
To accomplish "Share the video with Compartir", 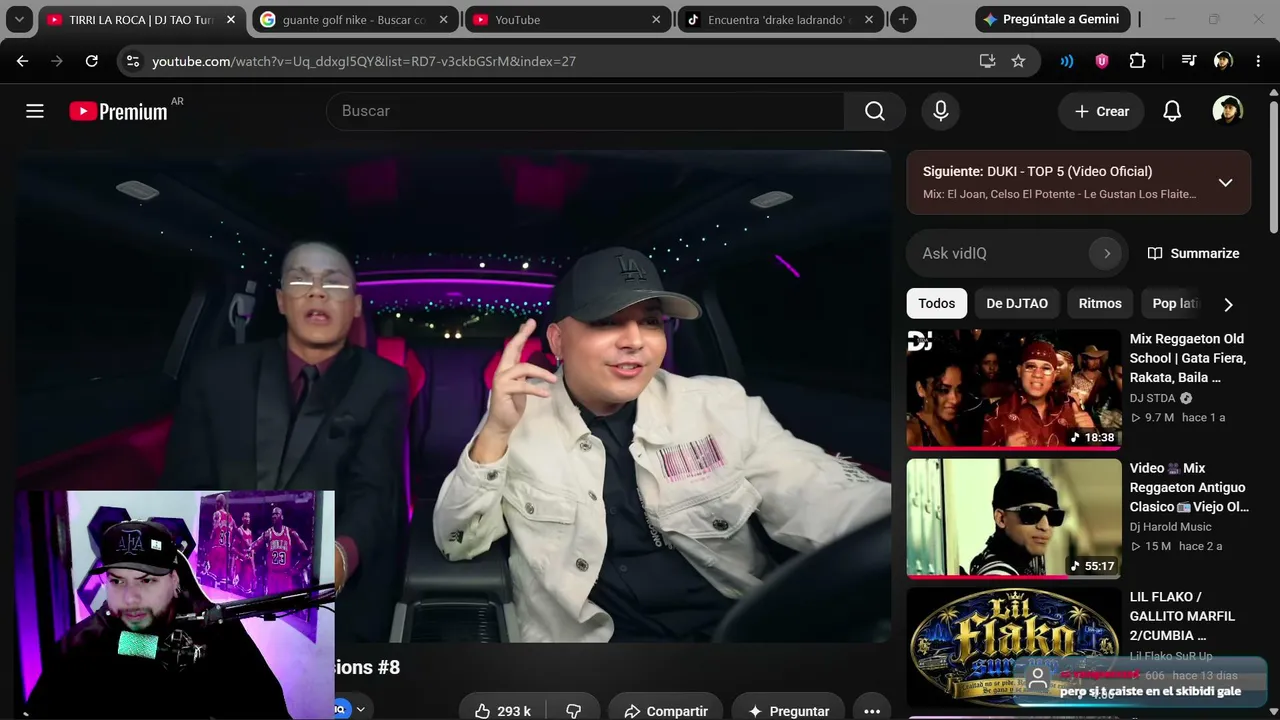I will click(x=665, y=711).
